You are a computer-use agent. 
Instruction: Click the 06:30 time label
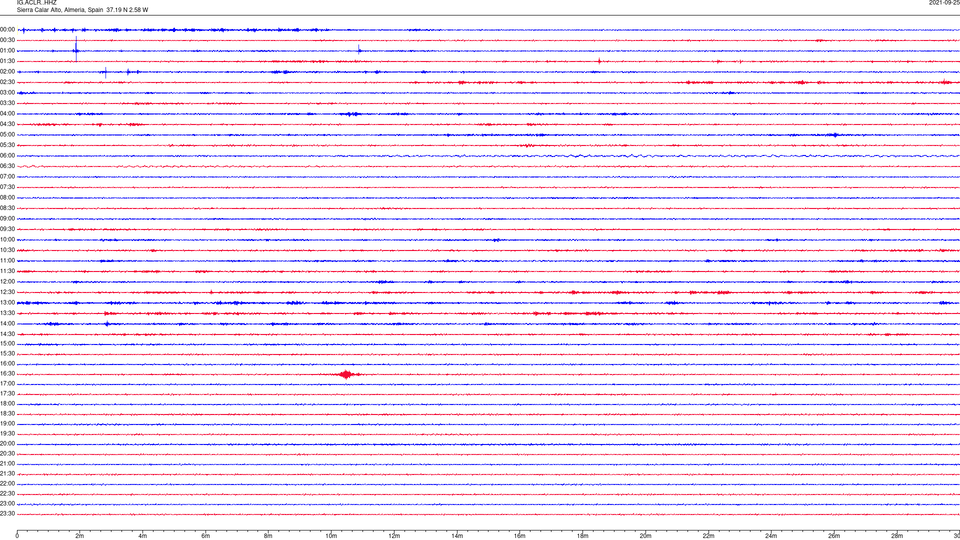pos(7,166)
